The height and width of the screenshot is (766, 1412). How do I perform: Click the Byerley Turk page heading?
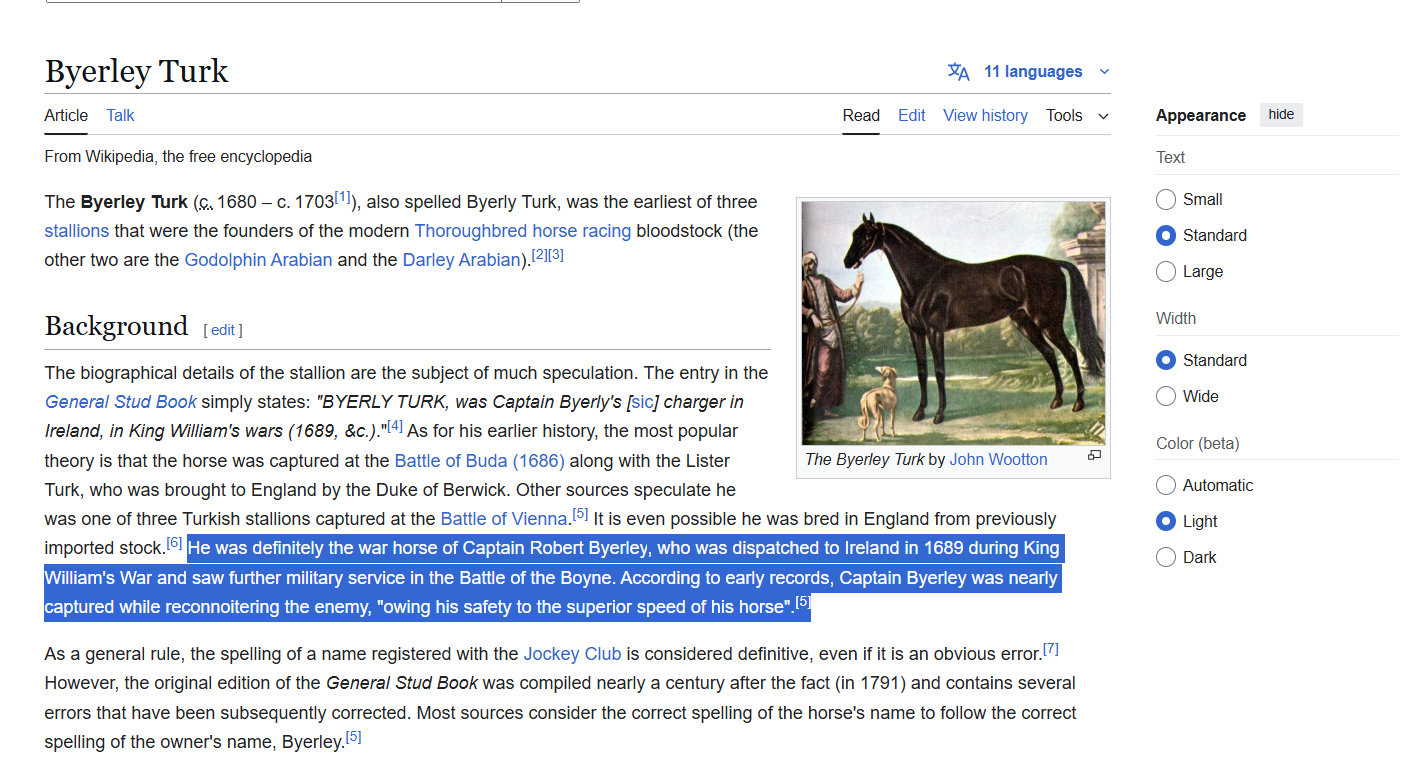pyautogui.click(x=137, y=71)
